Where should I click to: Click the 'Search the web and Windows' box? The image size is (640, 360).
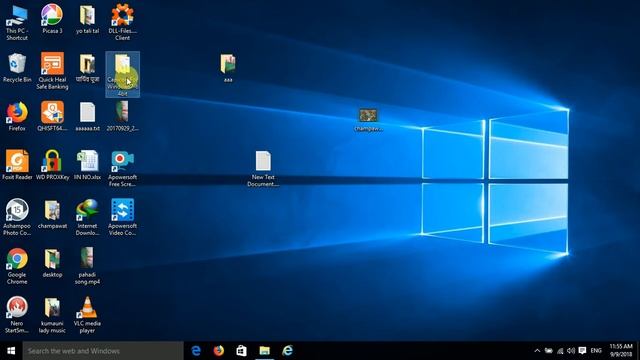103,351
